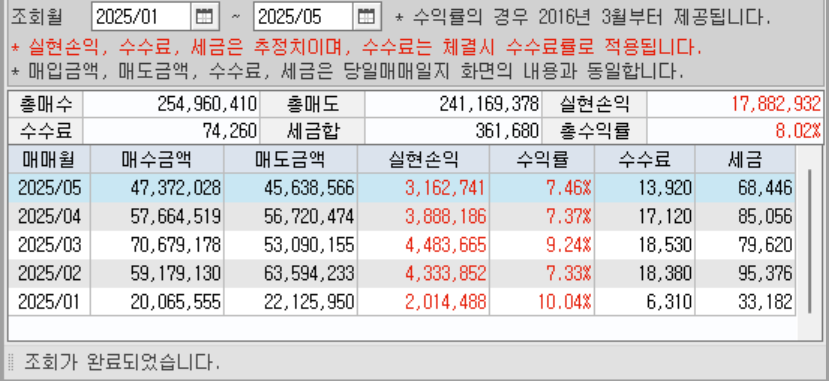Click buy amount 20,065,555

tap(176, 302)
